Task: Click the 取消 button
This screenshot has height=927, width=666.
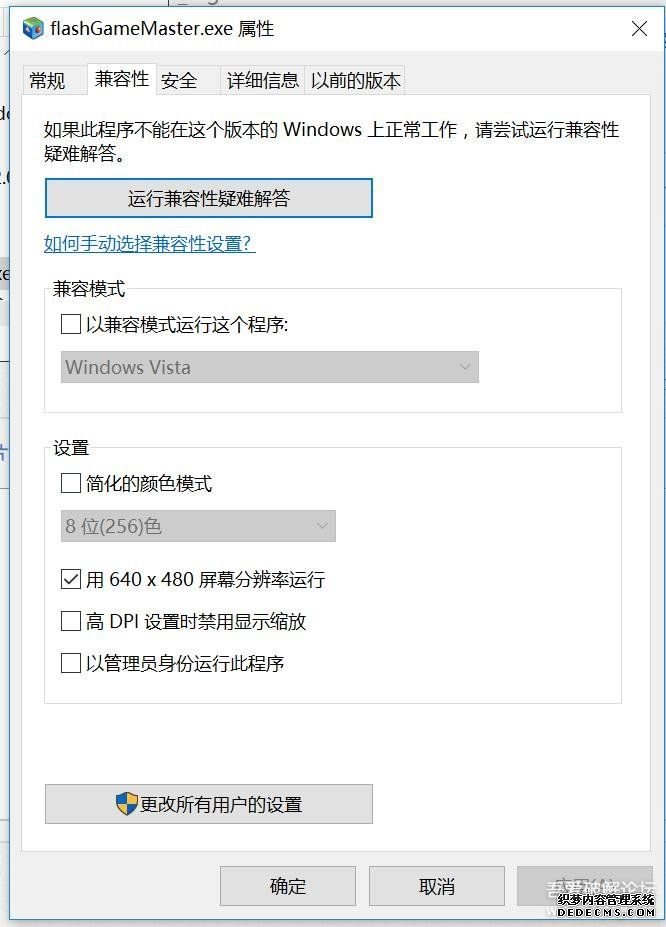Action: (x=437, y=886)
